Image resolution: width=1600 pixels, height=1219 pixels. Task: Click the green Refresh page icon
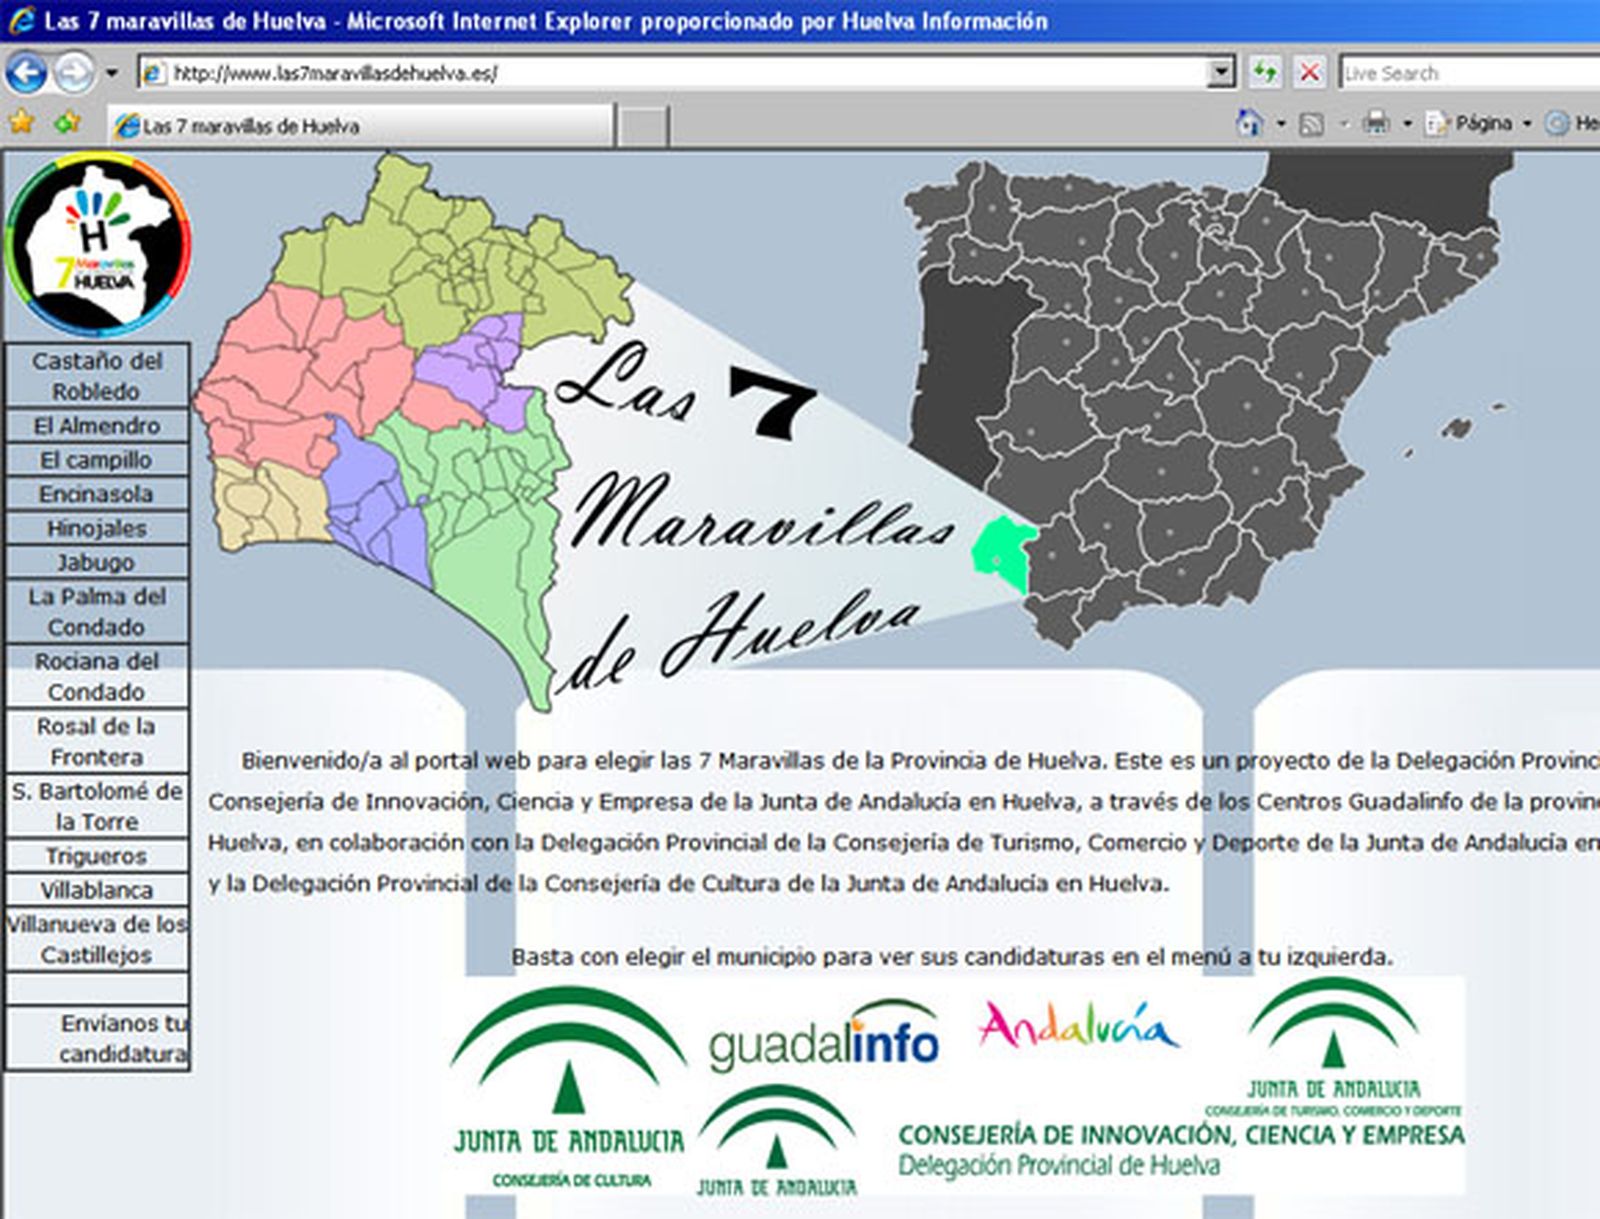tap(1265, 73)
